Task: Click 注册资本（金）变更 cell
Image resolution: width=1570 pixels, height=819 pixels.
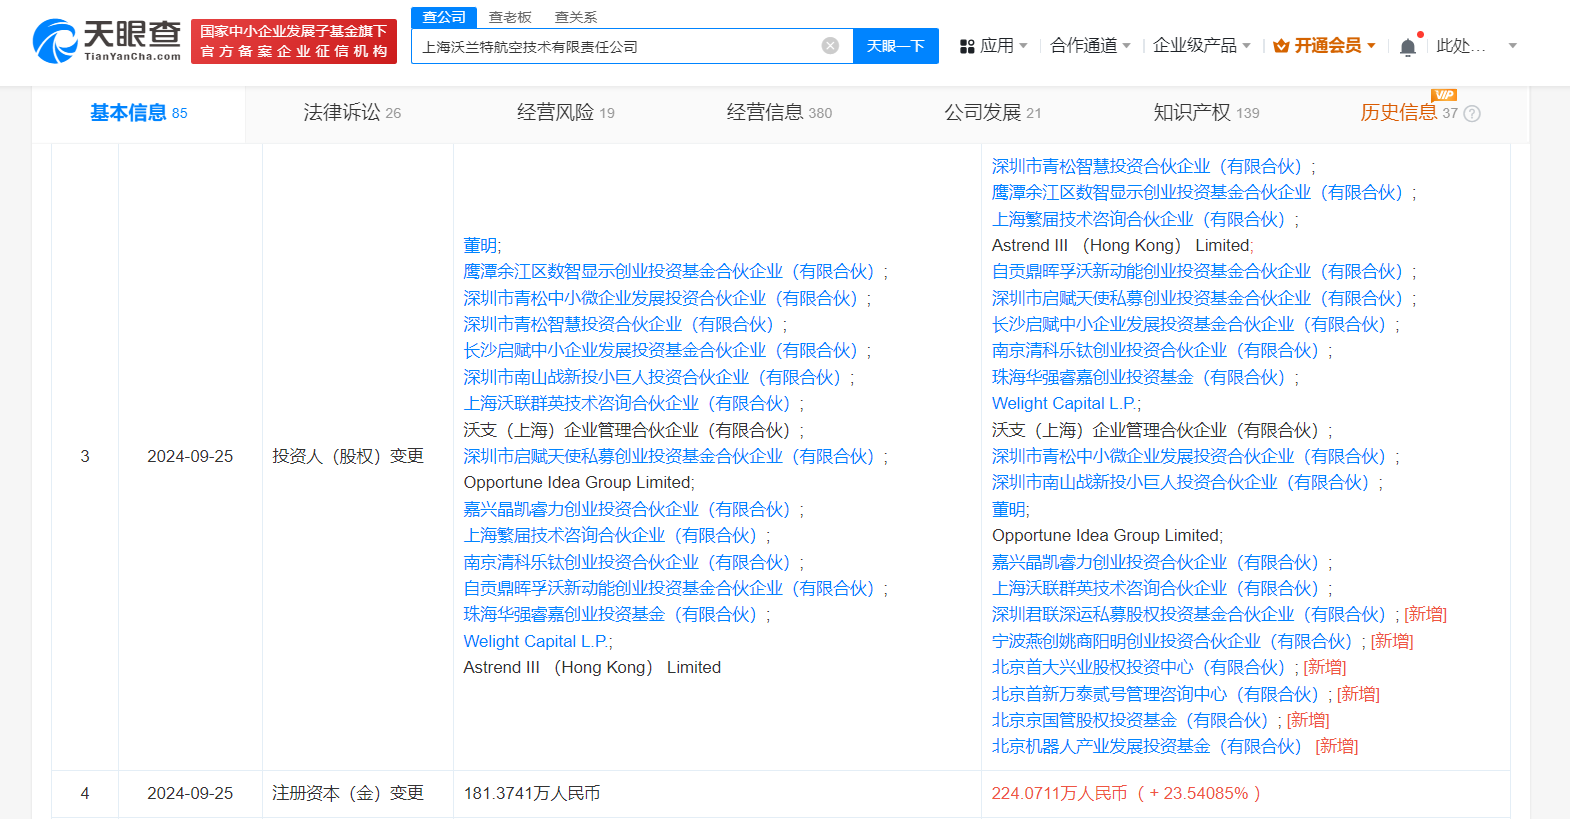Action: [x=348, y=793]
